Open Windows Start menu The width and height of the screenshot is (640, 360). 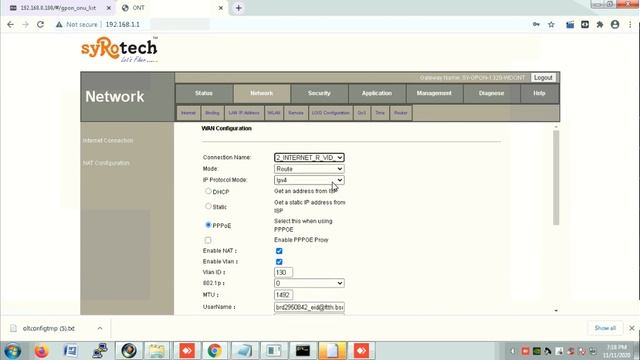click(13, 351)
